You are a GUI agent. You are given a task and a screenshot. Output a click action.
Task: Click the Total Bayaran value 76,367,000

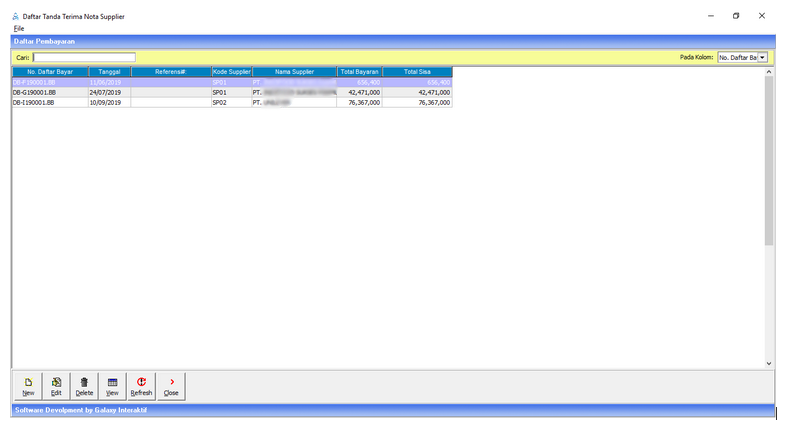[x=363, y=102]
